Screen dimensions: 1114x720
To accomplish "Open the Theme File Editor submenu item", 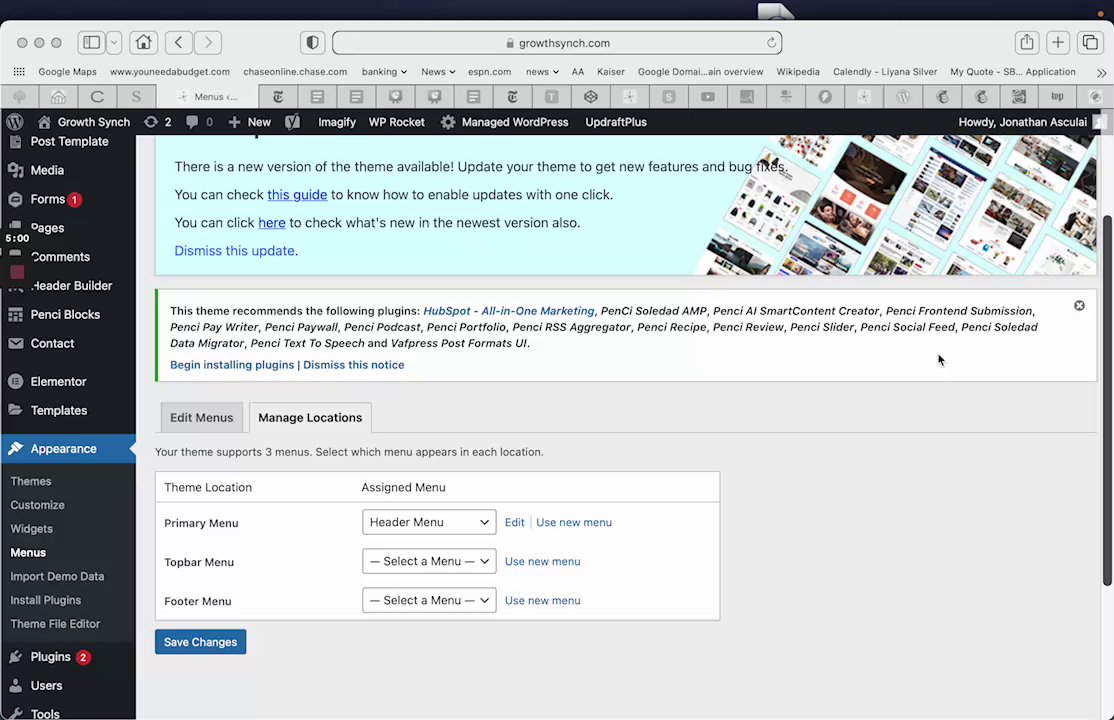I will [55, 624].
